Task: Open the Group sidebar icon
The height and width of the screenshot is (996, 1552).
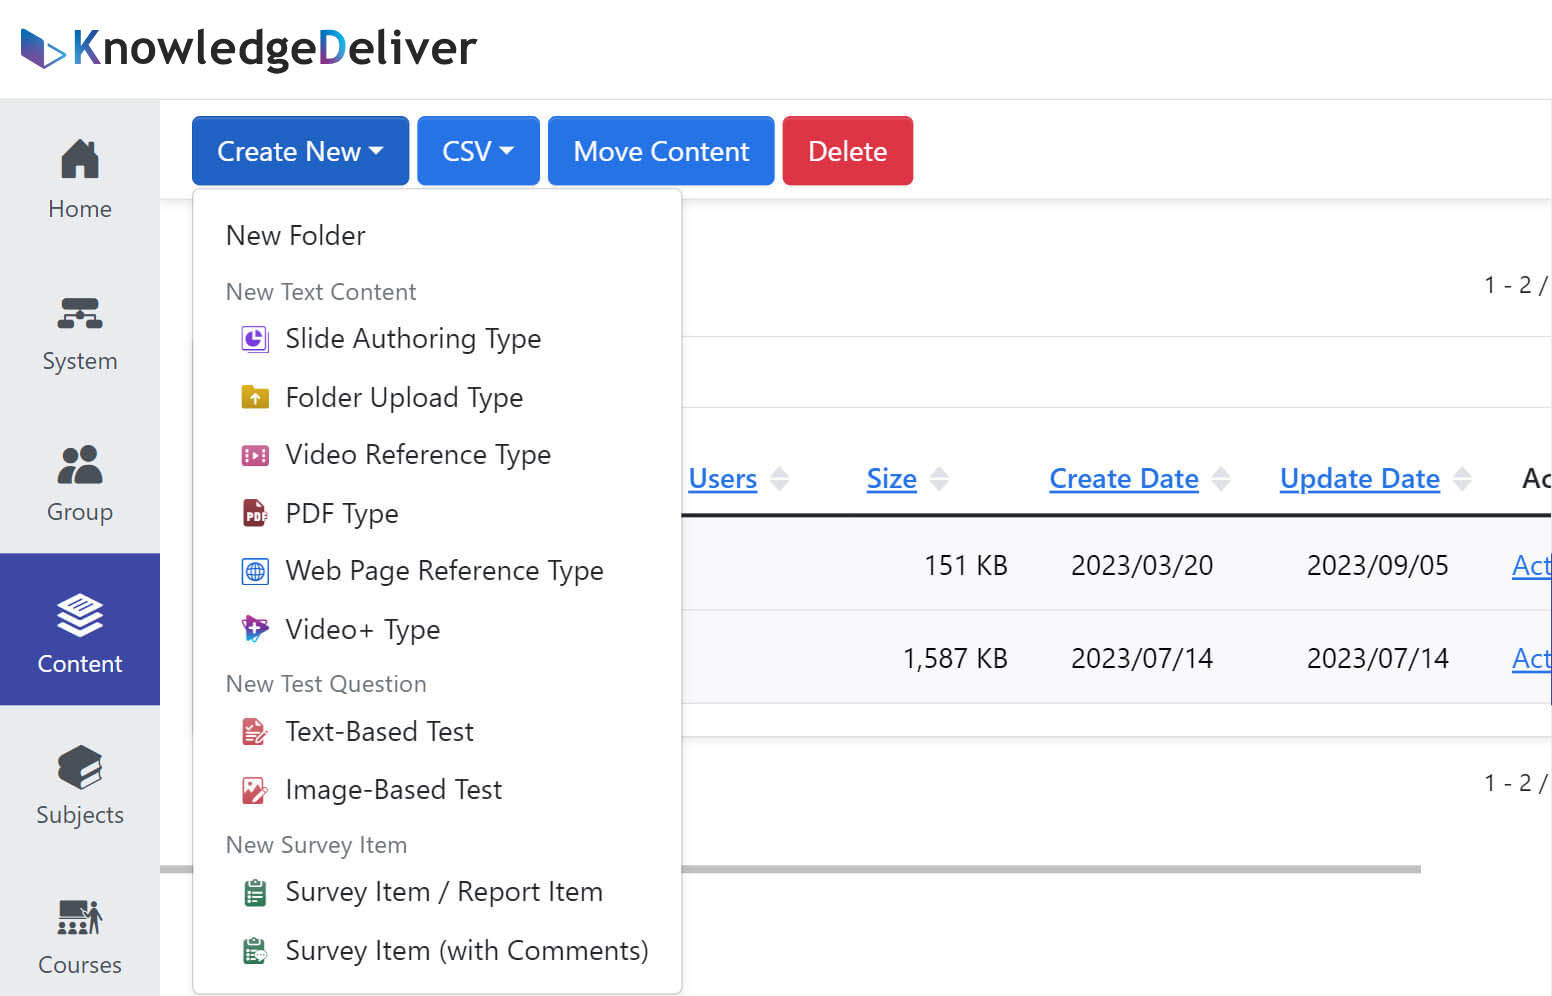Action: pyautogui.click(x=80, y=465)
